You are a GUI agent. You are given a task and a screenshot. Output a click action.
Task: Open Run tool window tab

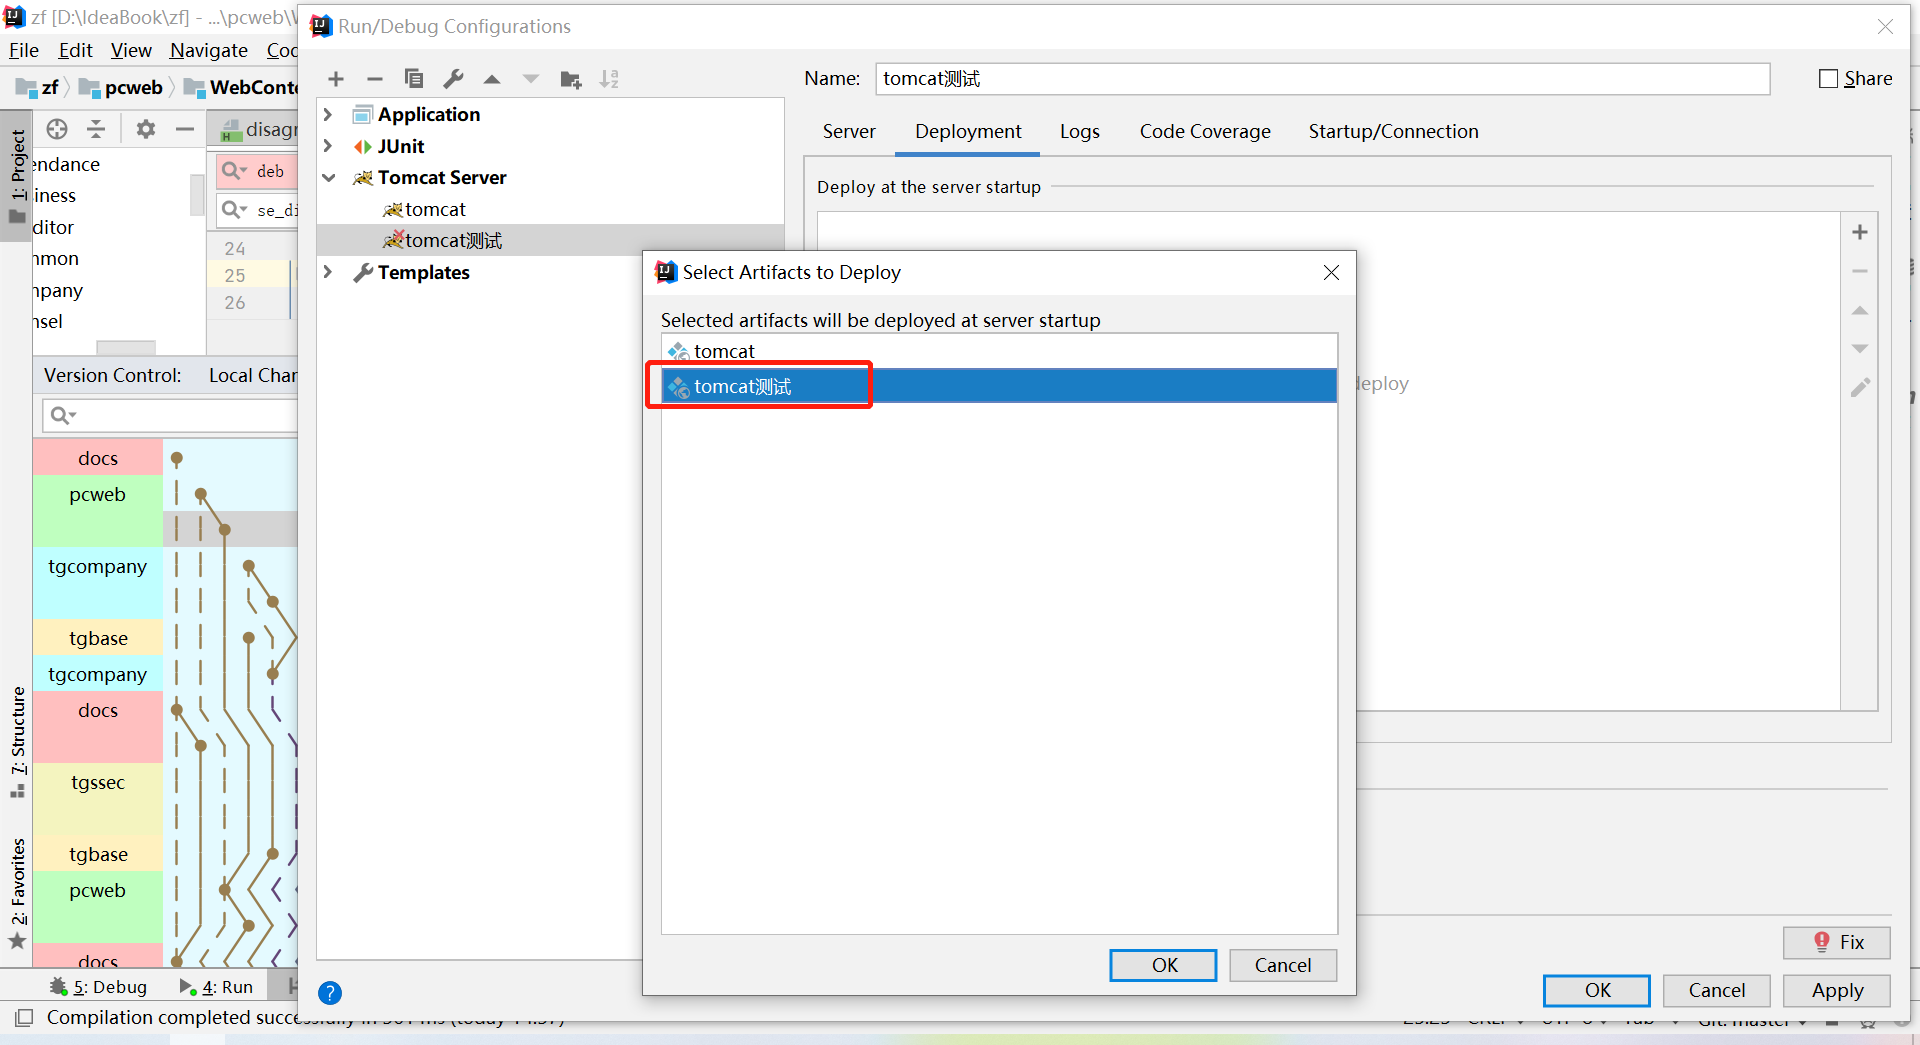[x=216, y=987]
